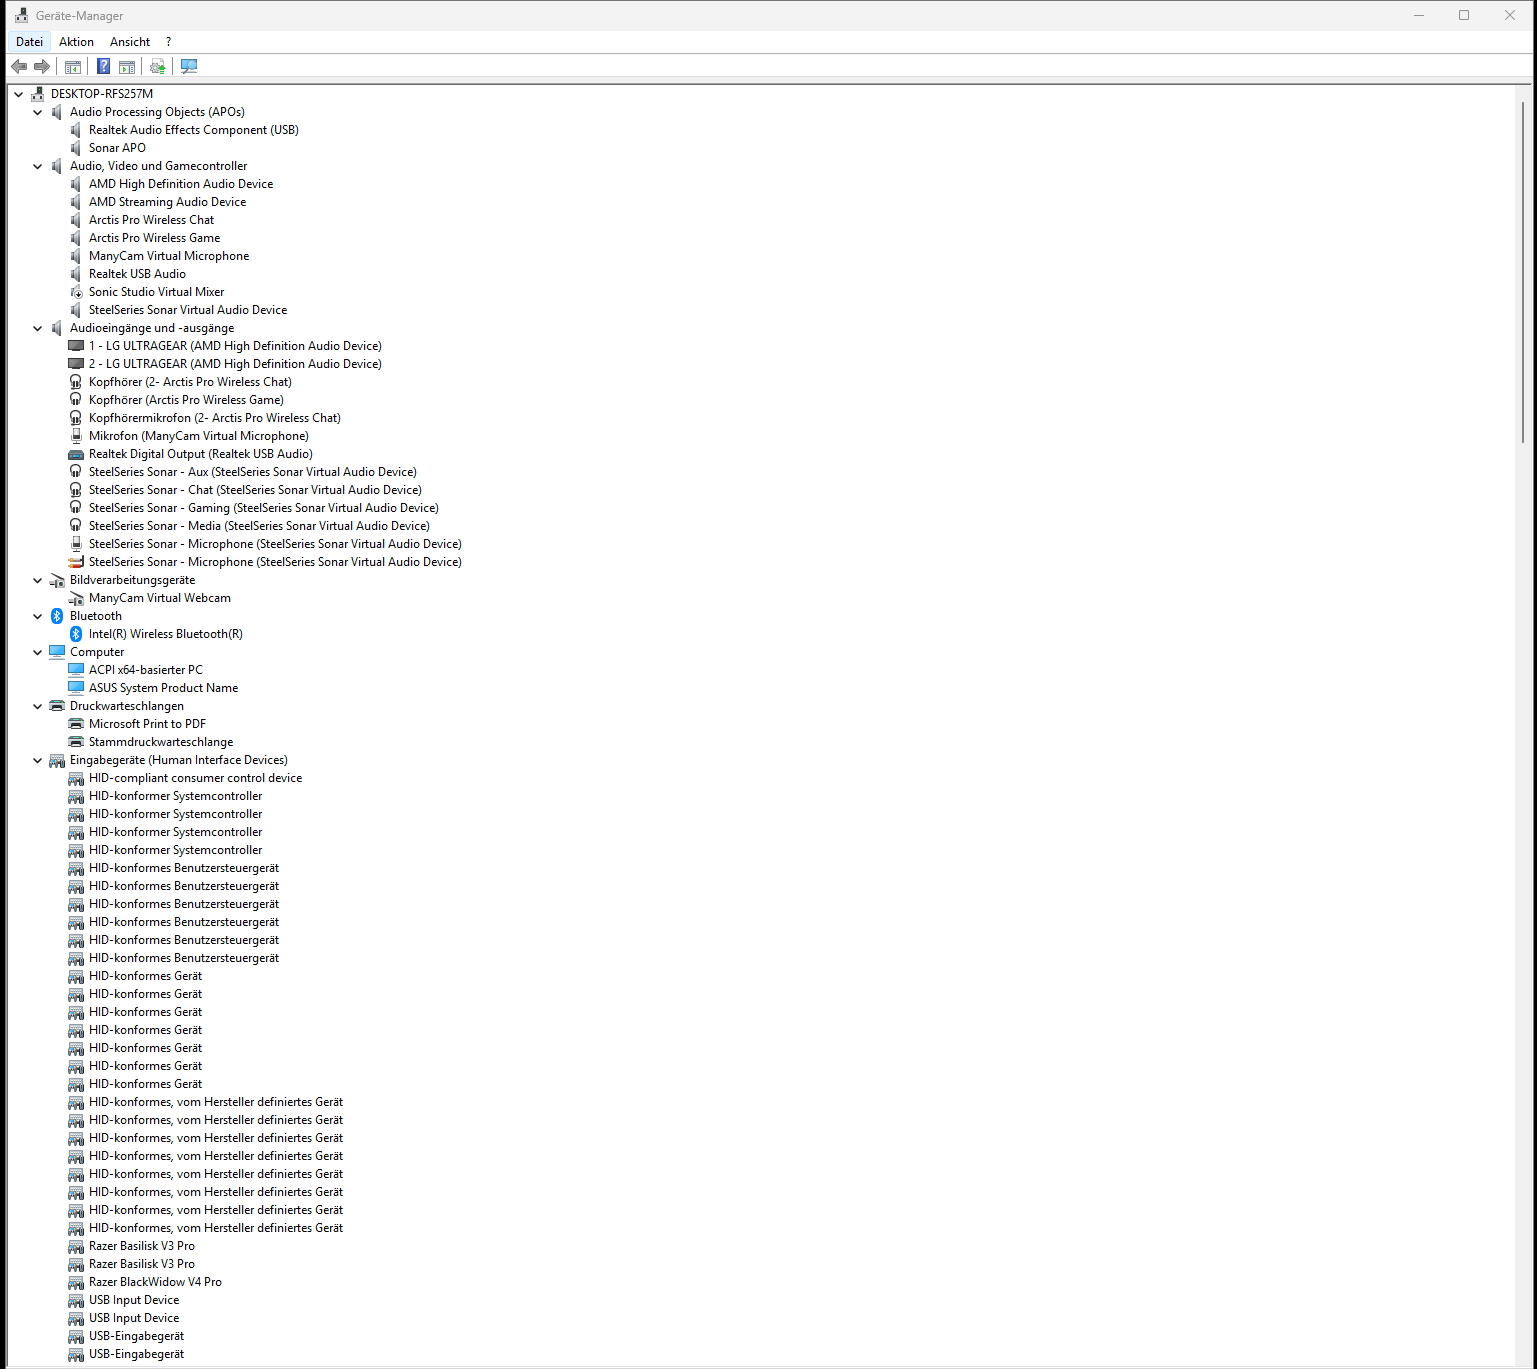The width and height of the screenshot is (1537, 1369).
Task: Collapse Audioeingänge und -ausgänge node
Action: [38, 328]
